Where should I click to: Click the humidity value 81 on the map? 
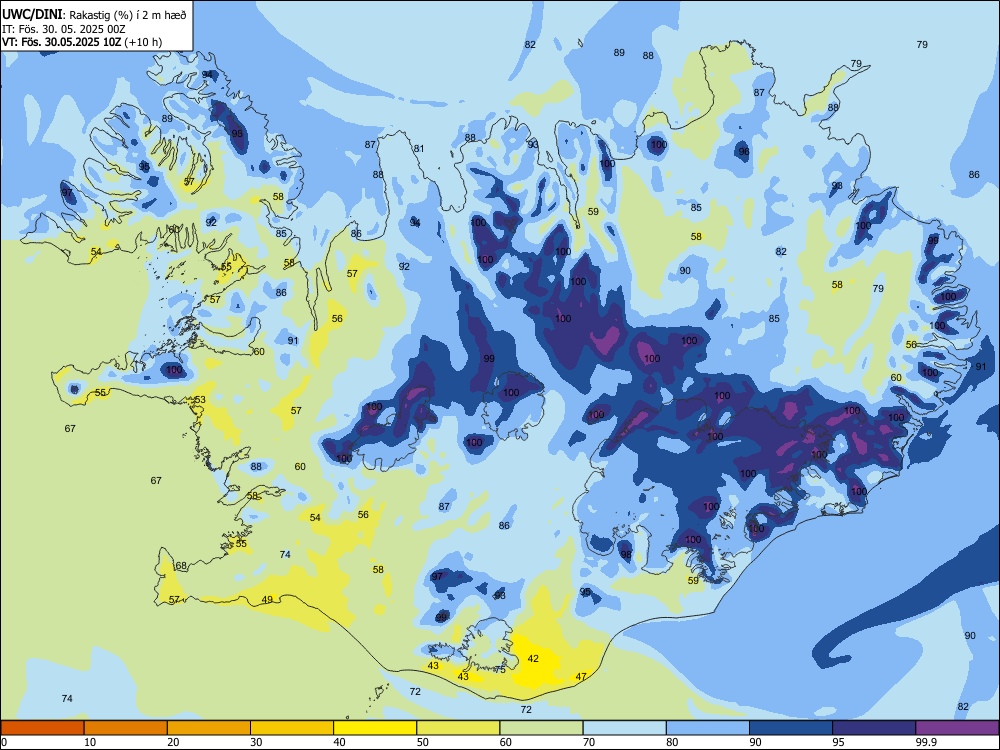point(419,149)
